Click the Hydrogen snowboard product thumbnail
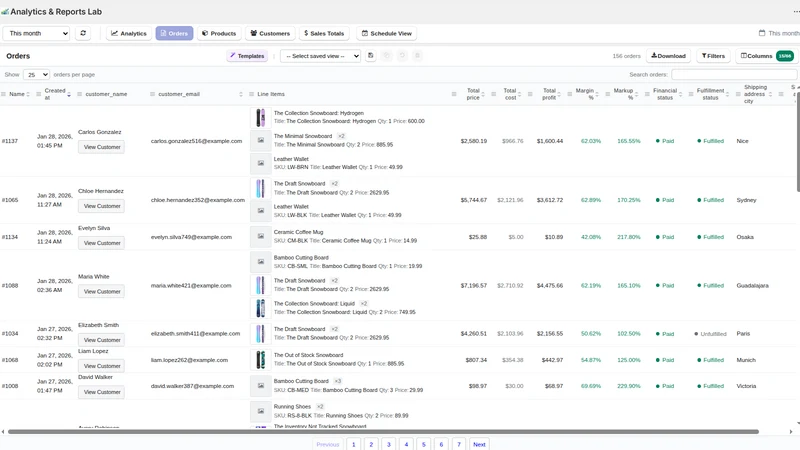The height and width of the screenshot is (450, 800). click(261, 117)
